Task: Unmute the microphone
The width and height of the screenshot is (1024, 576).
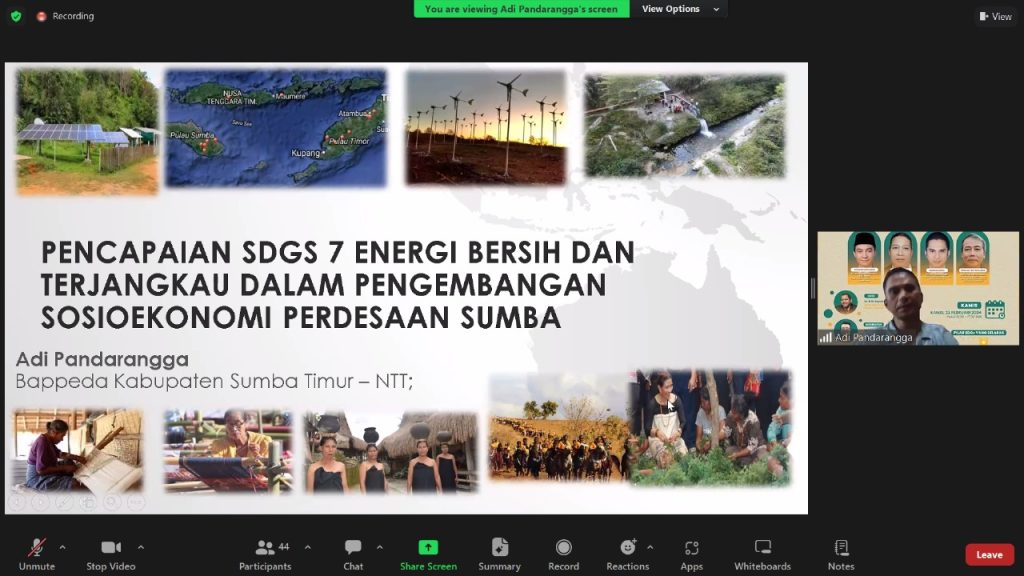Action: (37, 553)
